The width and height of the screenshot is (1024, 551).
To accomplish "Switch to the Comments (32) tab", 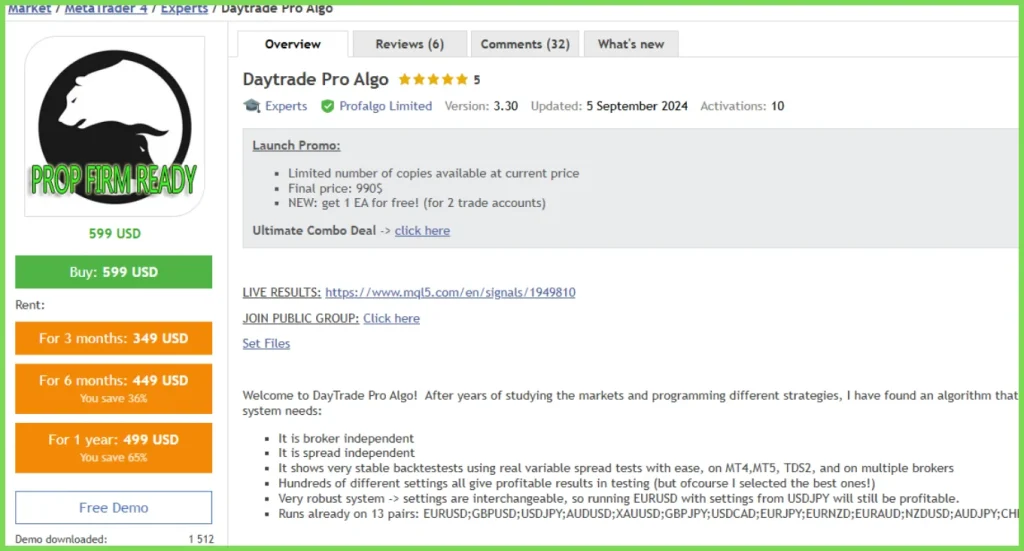I will (x=525, y=44).
